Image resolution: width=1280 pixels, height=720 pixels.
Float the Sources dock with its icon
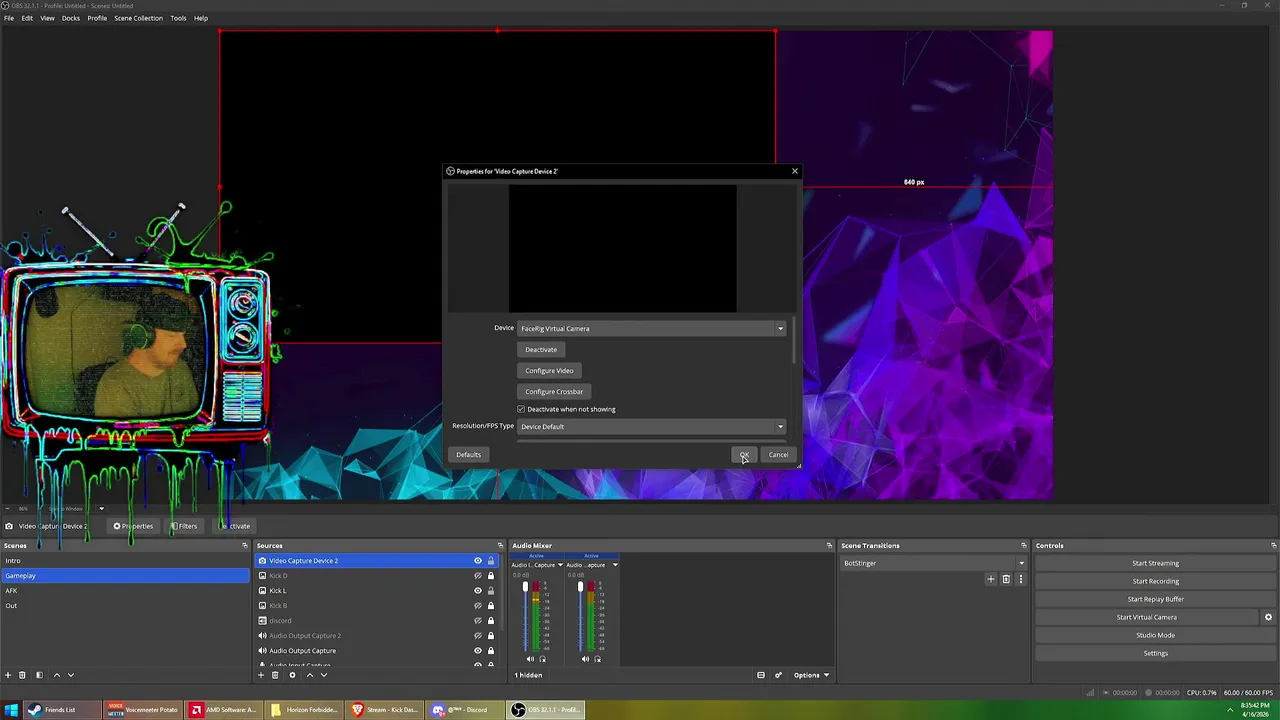pyautogui.click(x=500, y=546)
